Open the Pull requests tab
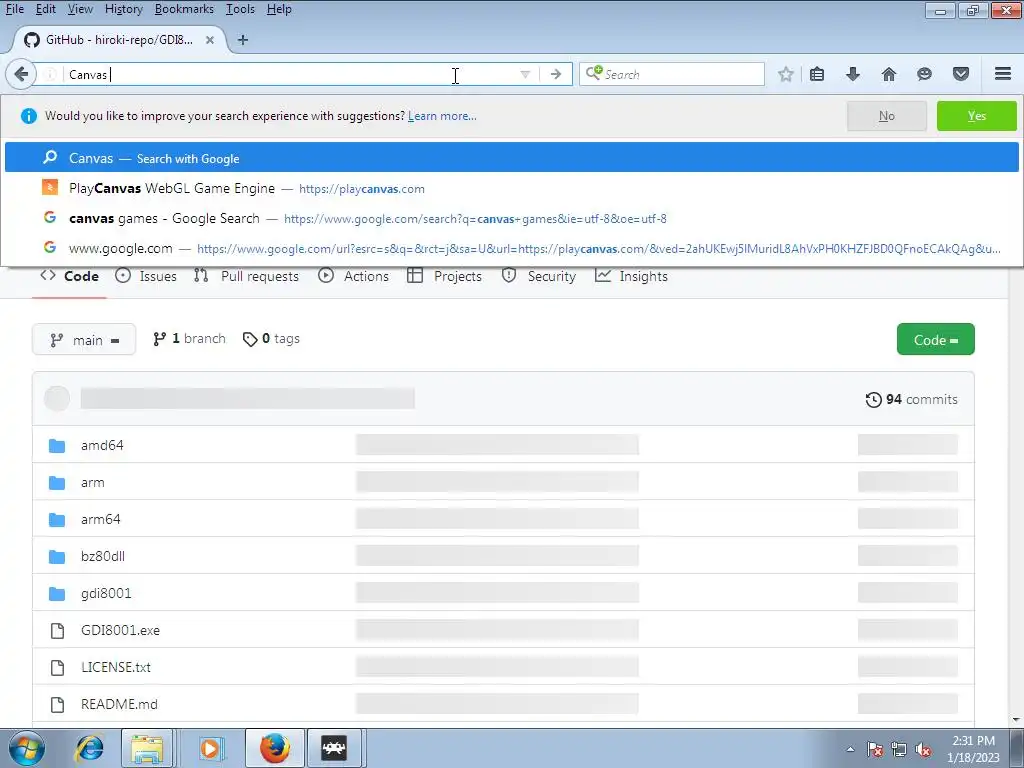This screenshot has height=768, width=1024. (246, 276)
